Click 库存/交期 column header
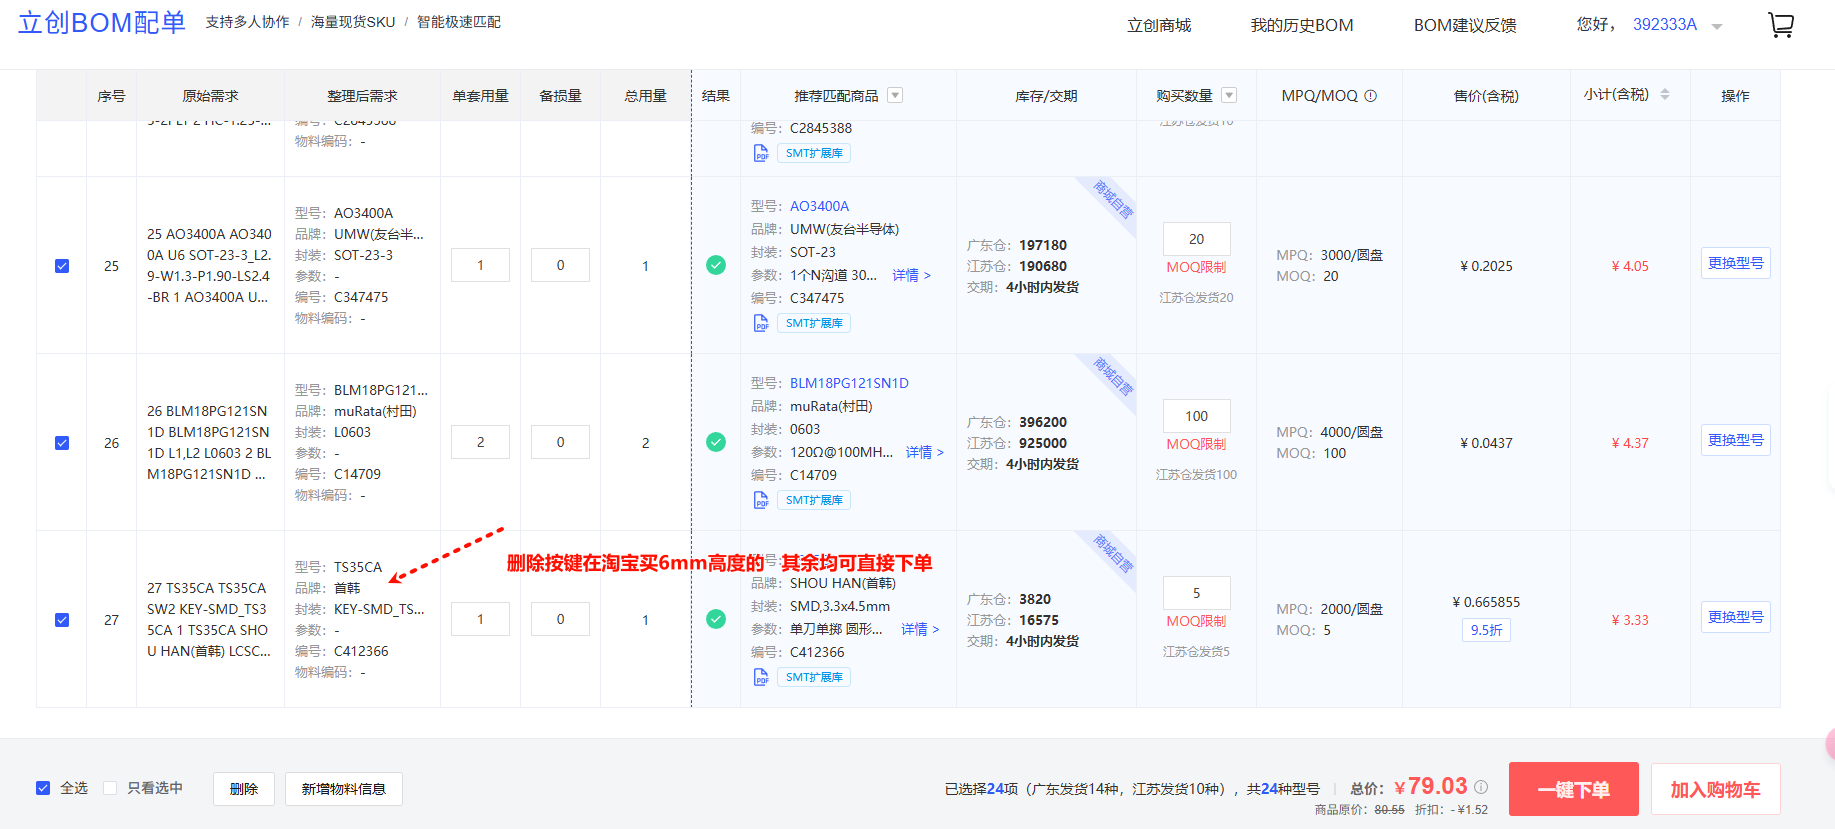Viewport: 1835px width, 829px height. (1046, 96)
